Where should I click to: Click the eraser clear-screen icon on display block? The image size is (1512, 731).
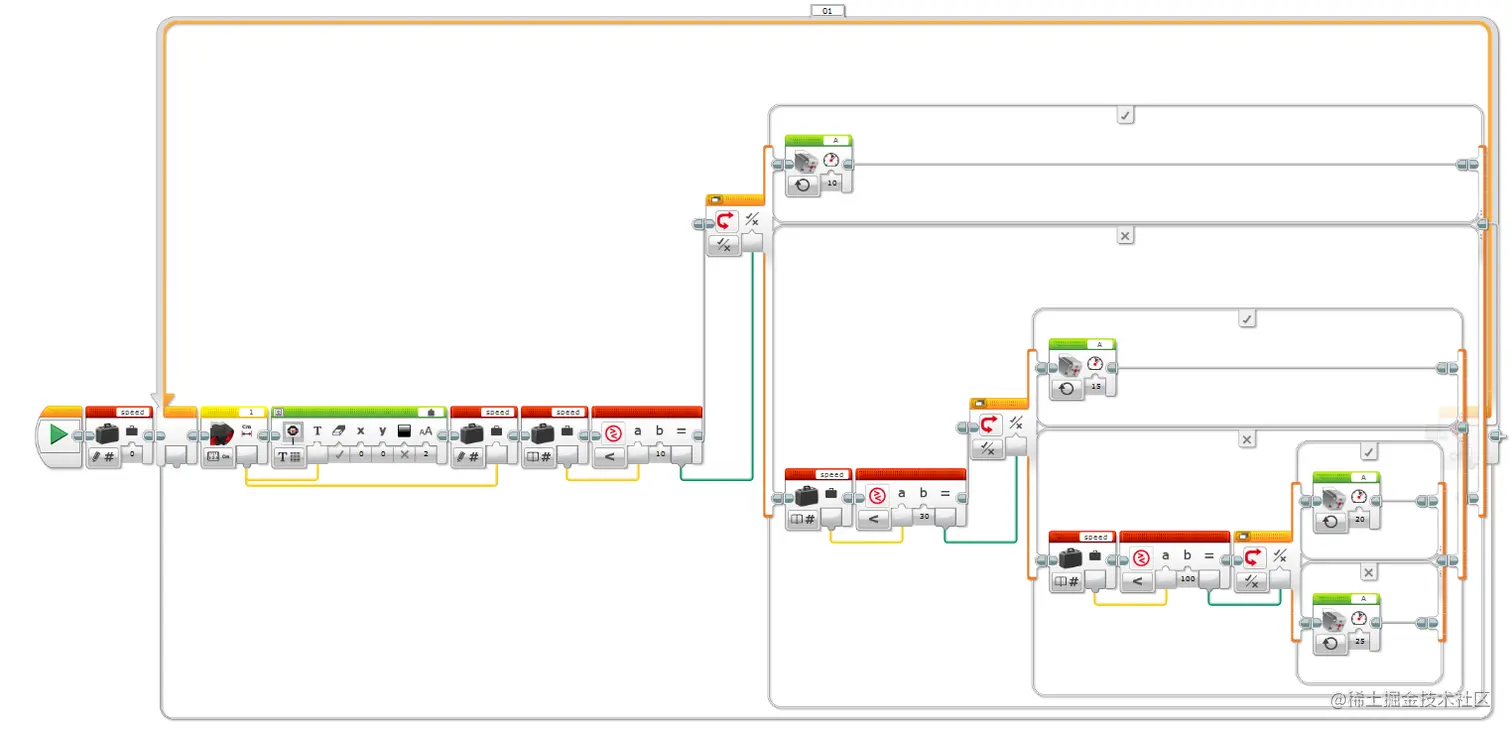[x=339, y=431]
